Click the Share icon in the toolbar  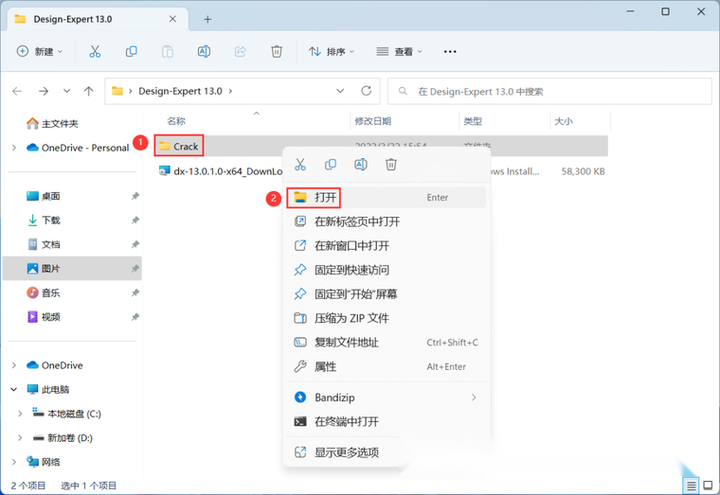tap(240, 51)
